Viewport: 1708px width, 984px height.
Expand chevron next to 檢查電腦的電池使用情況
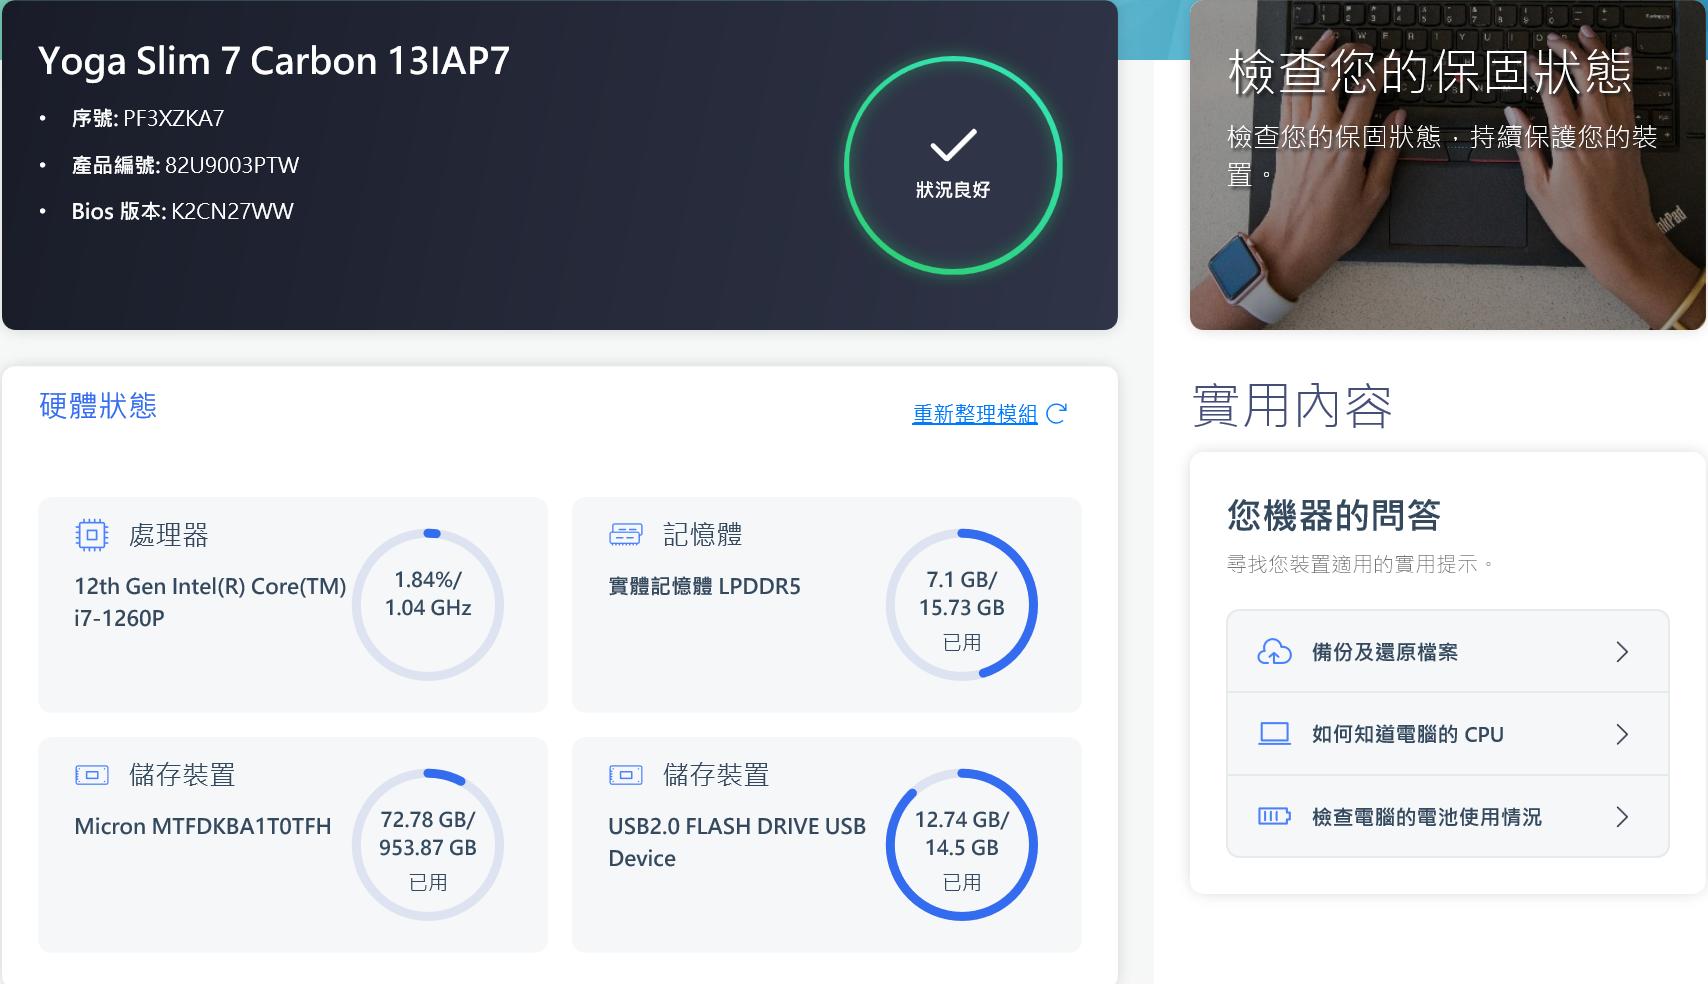pyautogui.click(x=1622, y=816)
